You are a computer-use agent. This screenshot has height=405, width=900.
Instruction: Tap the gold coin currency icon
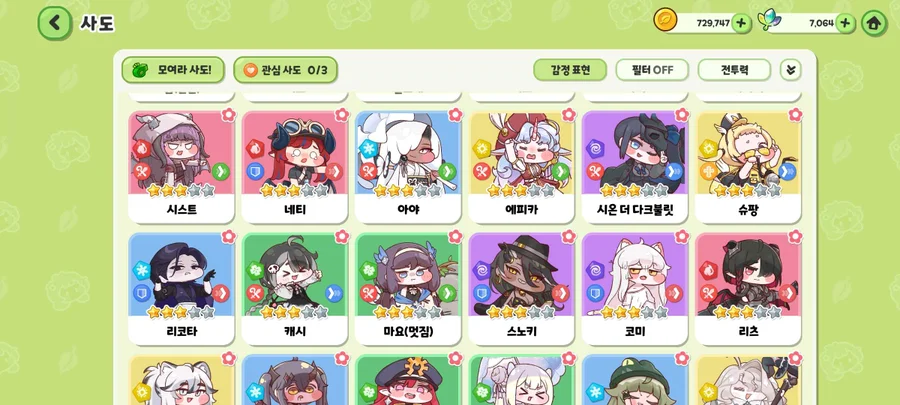coord(665,21)
